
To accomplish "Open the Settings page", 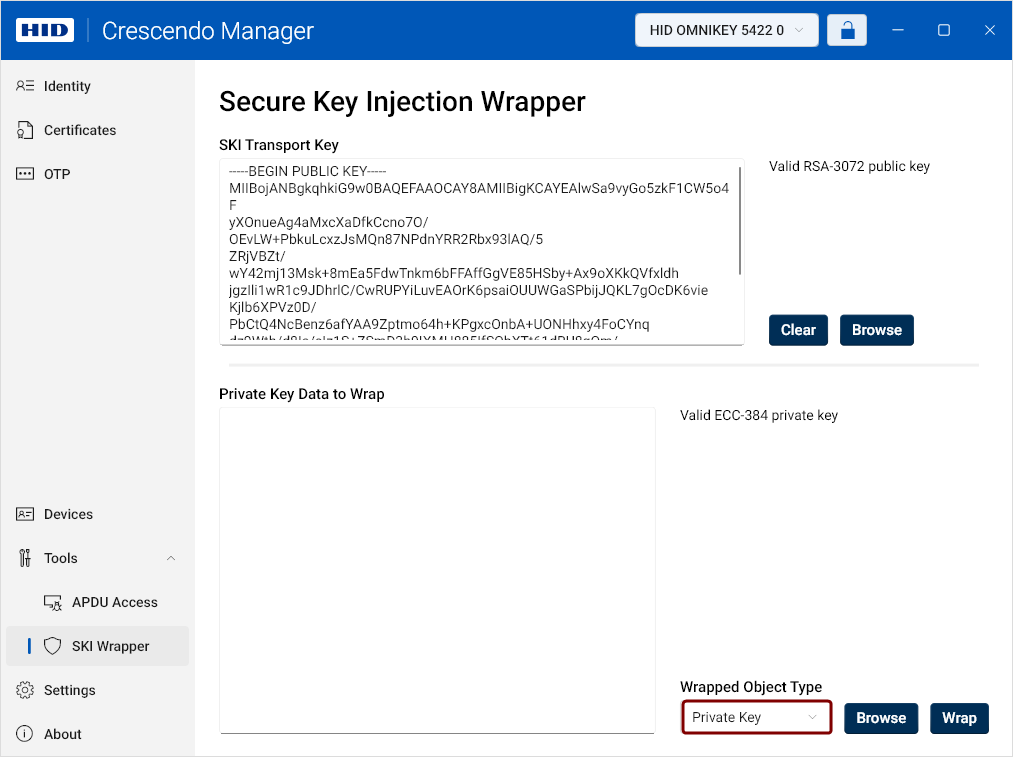I will point(98,690).
